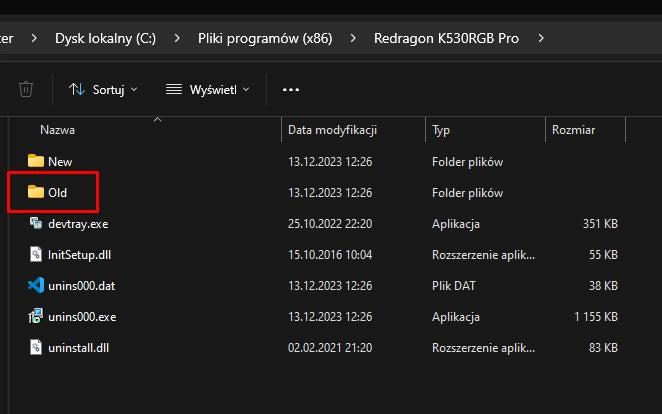This screenshot has width=662, height=414.
Task: Expand chevron after Pliki programów (x86)
Action: pos(353,38)
